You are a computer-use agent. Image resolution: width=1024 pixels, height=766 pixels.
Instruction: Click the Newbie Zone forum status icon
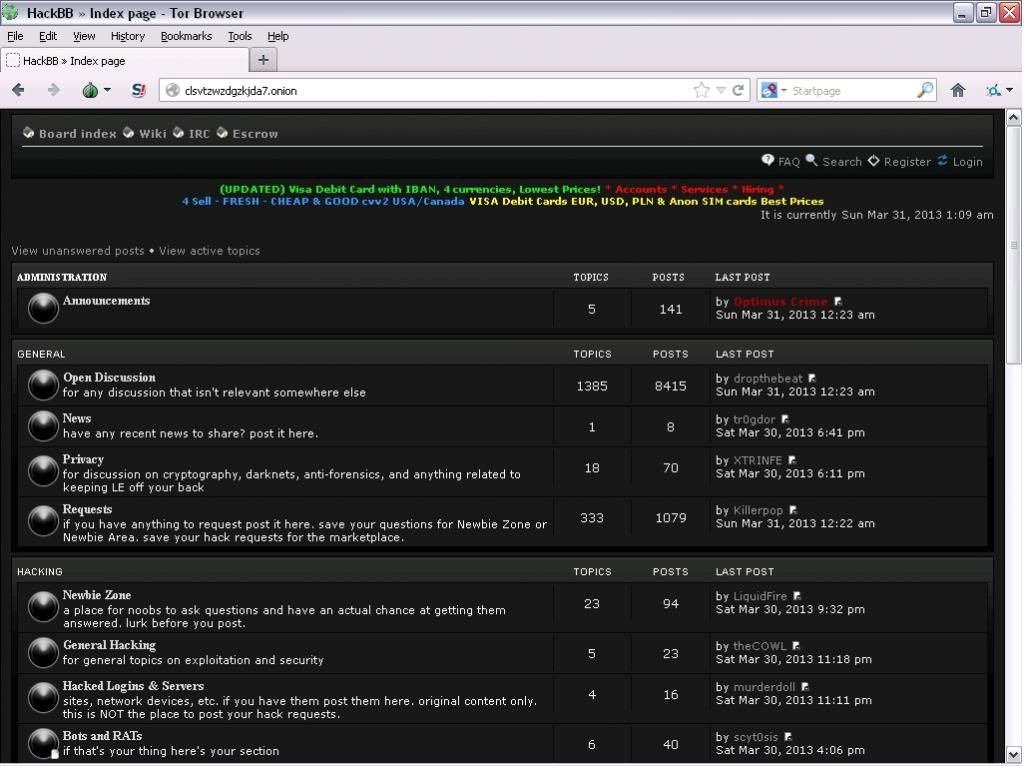pos(43,607)
